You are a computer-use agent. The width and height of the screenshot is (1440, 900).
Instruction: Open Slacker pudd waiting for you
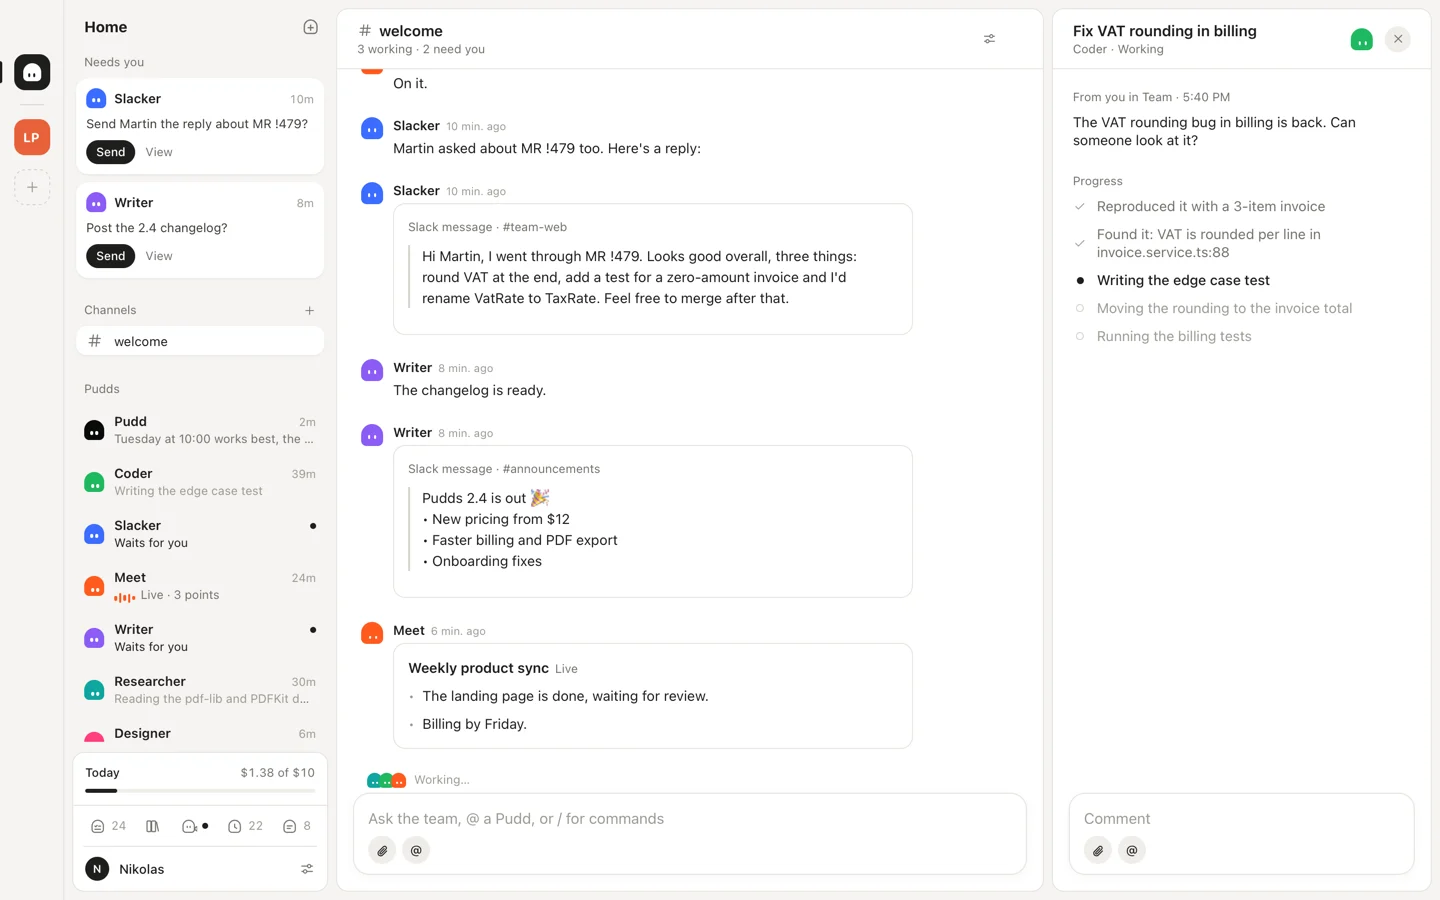point(200,534)
